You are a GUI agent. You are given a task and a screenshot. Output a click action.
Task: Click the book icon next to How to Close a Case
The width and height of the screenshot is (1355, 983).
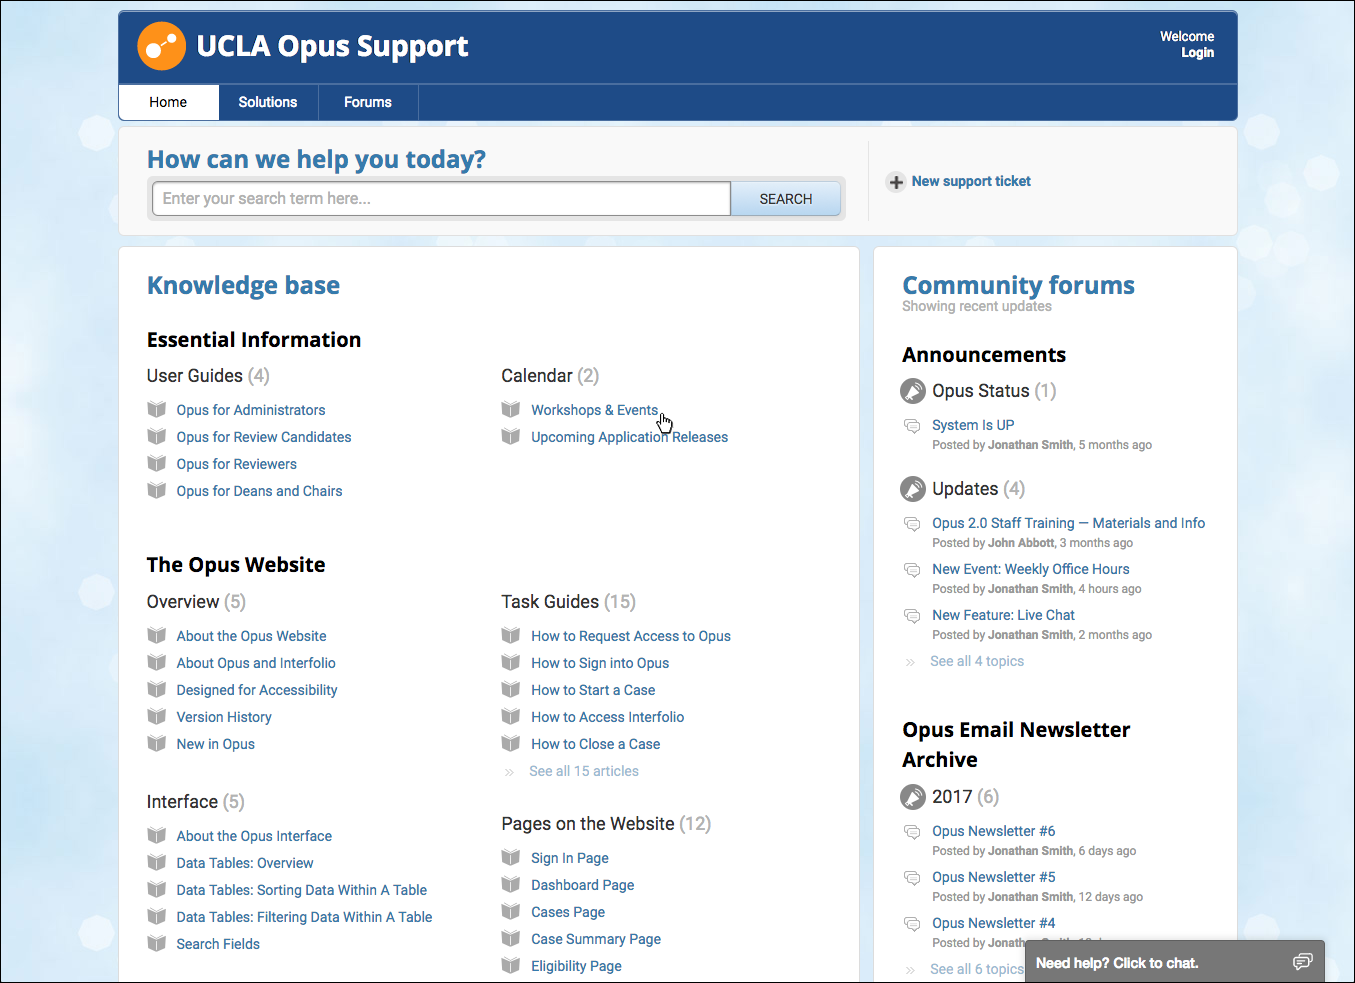point(511,743)
